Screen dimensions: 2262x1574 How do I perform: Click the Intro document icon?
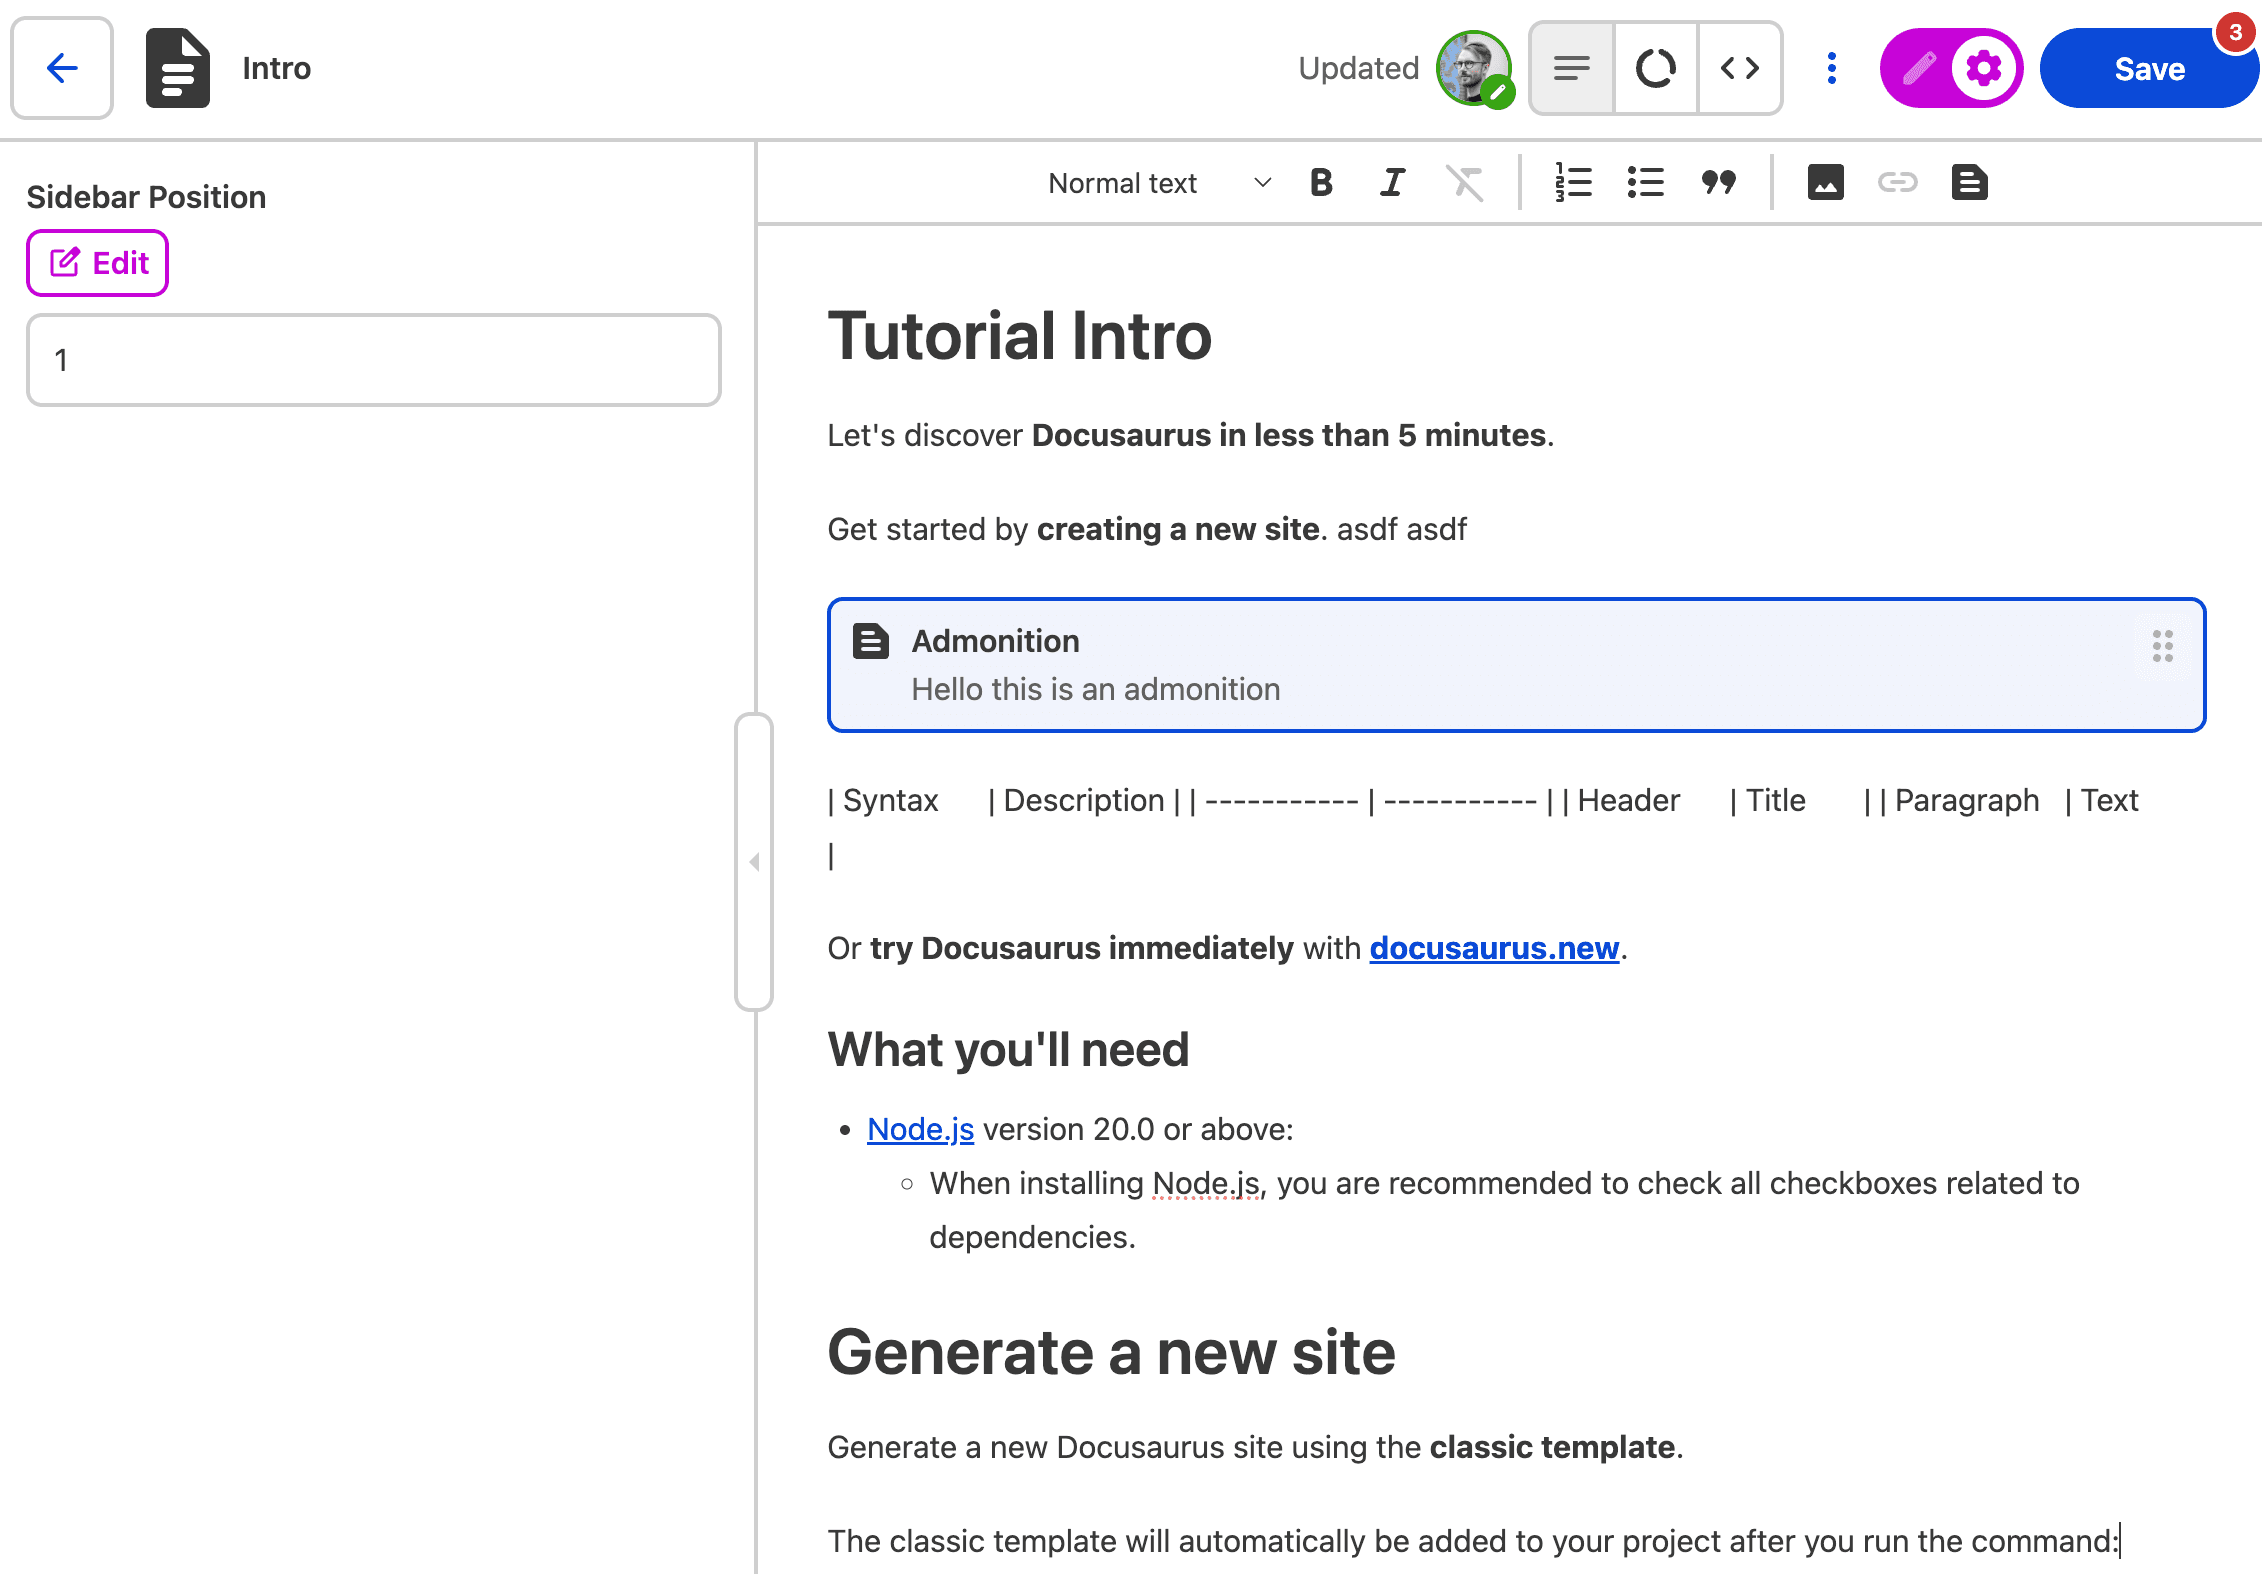coord(178,68)
